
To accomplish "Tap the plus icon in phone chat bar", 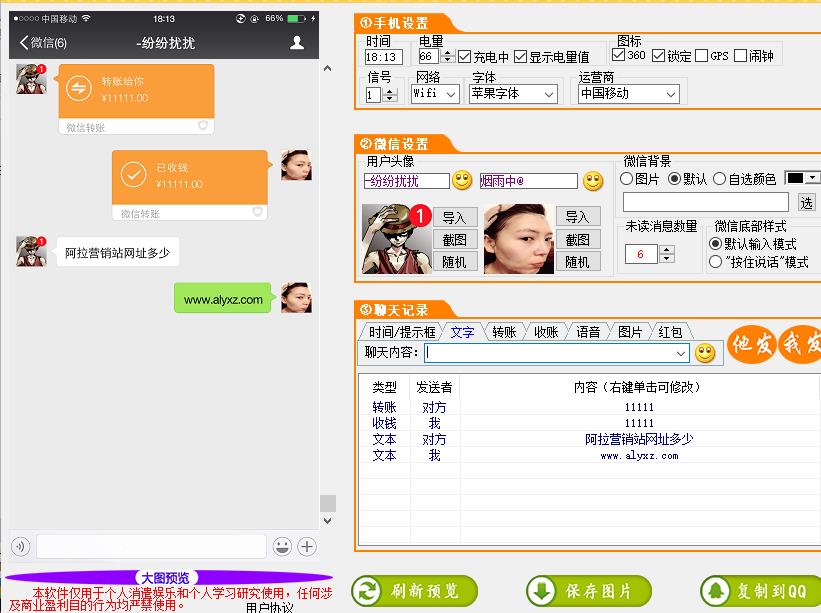I will pos(307,547).
